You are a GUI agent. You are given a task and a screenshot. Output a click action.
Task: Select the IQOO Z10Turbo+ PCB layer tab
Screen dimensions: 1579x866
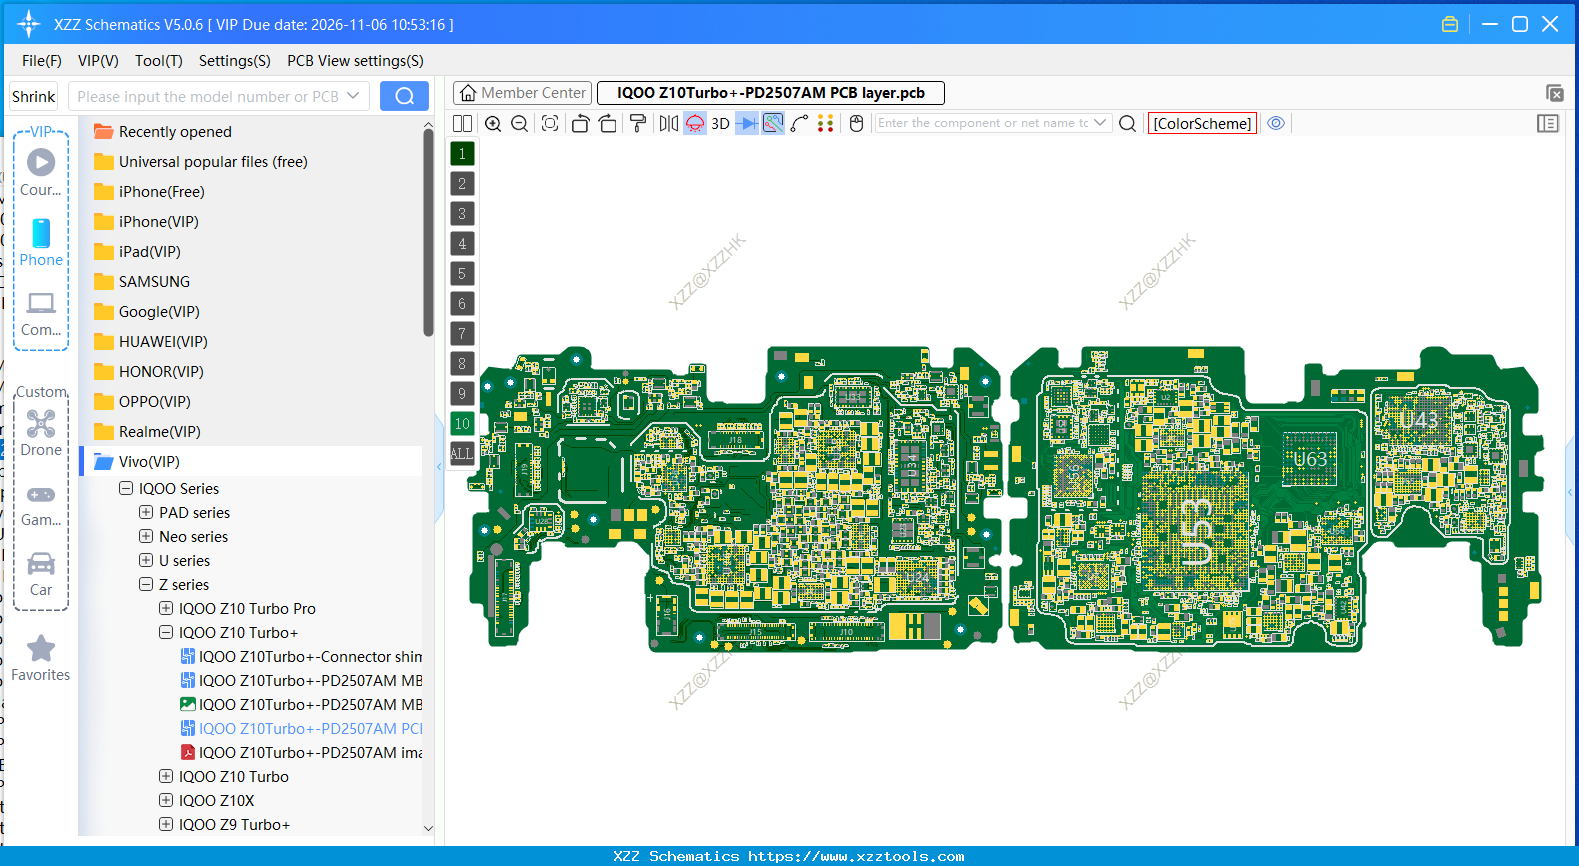771,93
